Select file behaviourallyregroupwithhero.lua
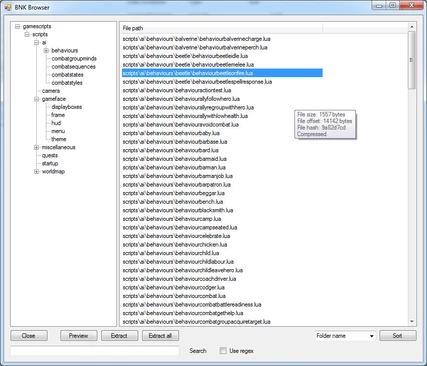This screenshot has height=366, width=427. [188, 107]
